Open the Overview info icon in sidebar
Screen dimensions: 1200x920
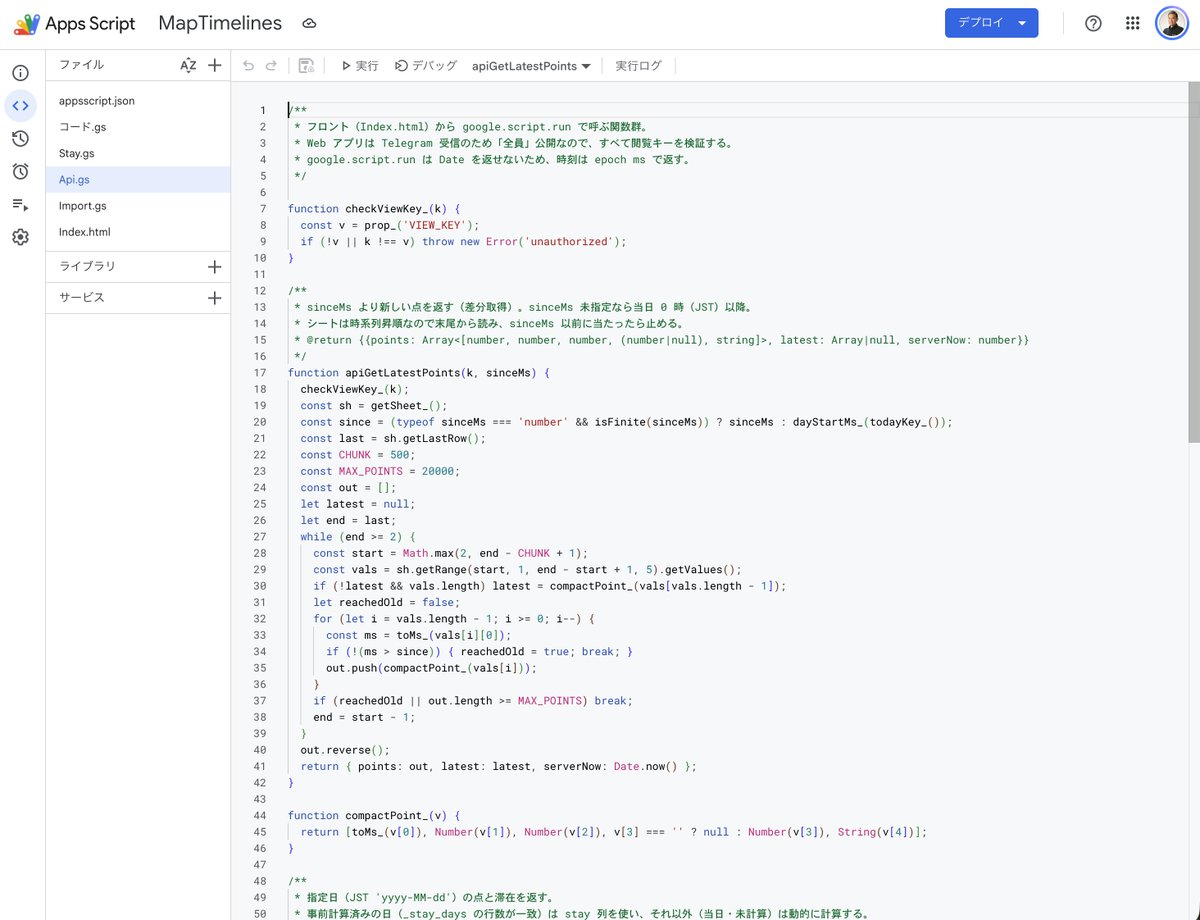click(20, 73)
